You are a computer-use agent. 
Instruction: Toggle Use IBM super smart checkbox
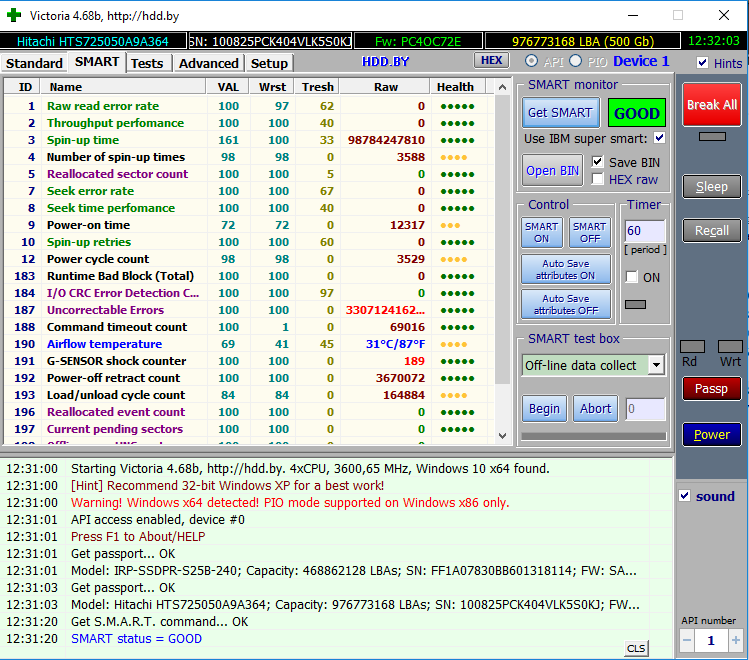click(x=659, y=138)
